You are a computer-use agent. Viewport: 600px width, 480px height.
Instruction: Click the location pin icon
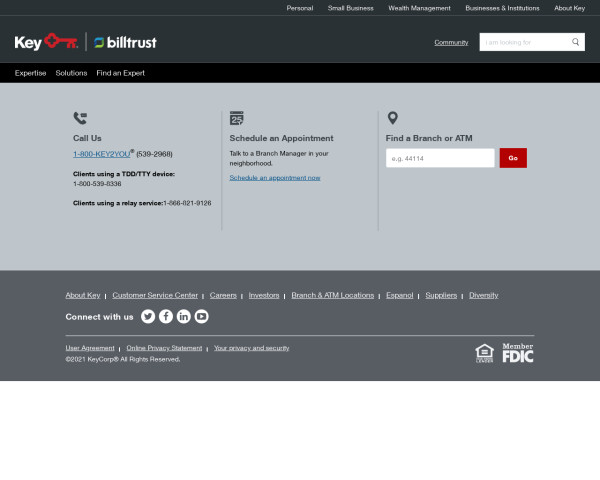393,118
